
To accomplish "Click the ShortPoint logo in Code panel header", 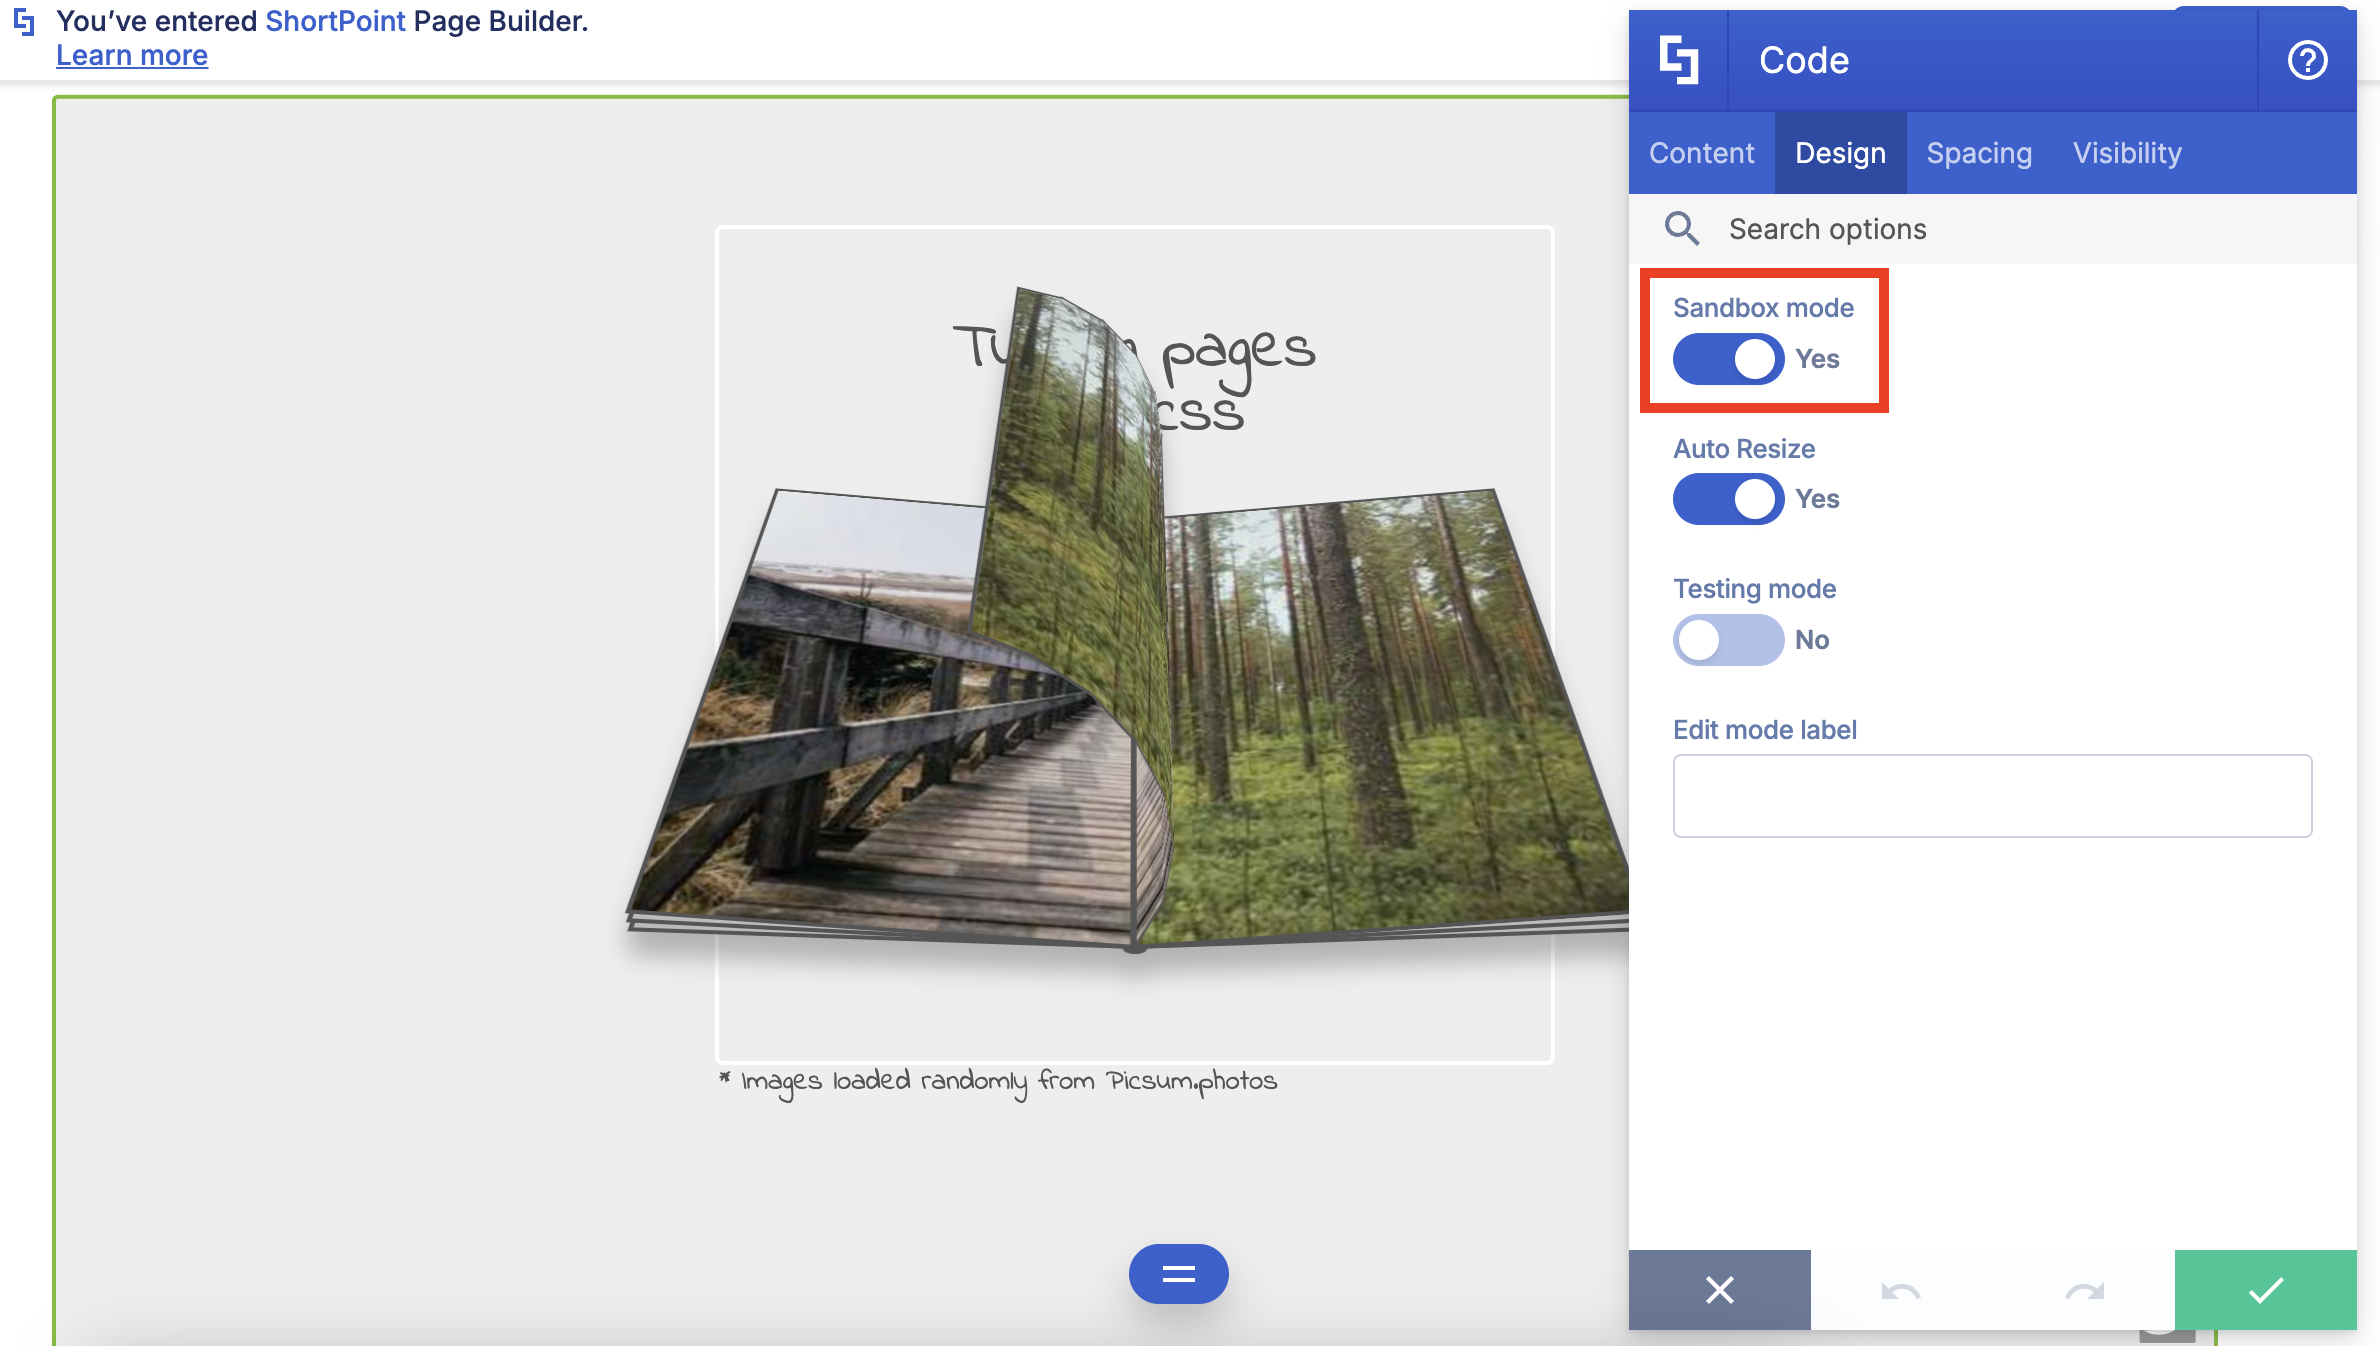I will coord(1678,60).
